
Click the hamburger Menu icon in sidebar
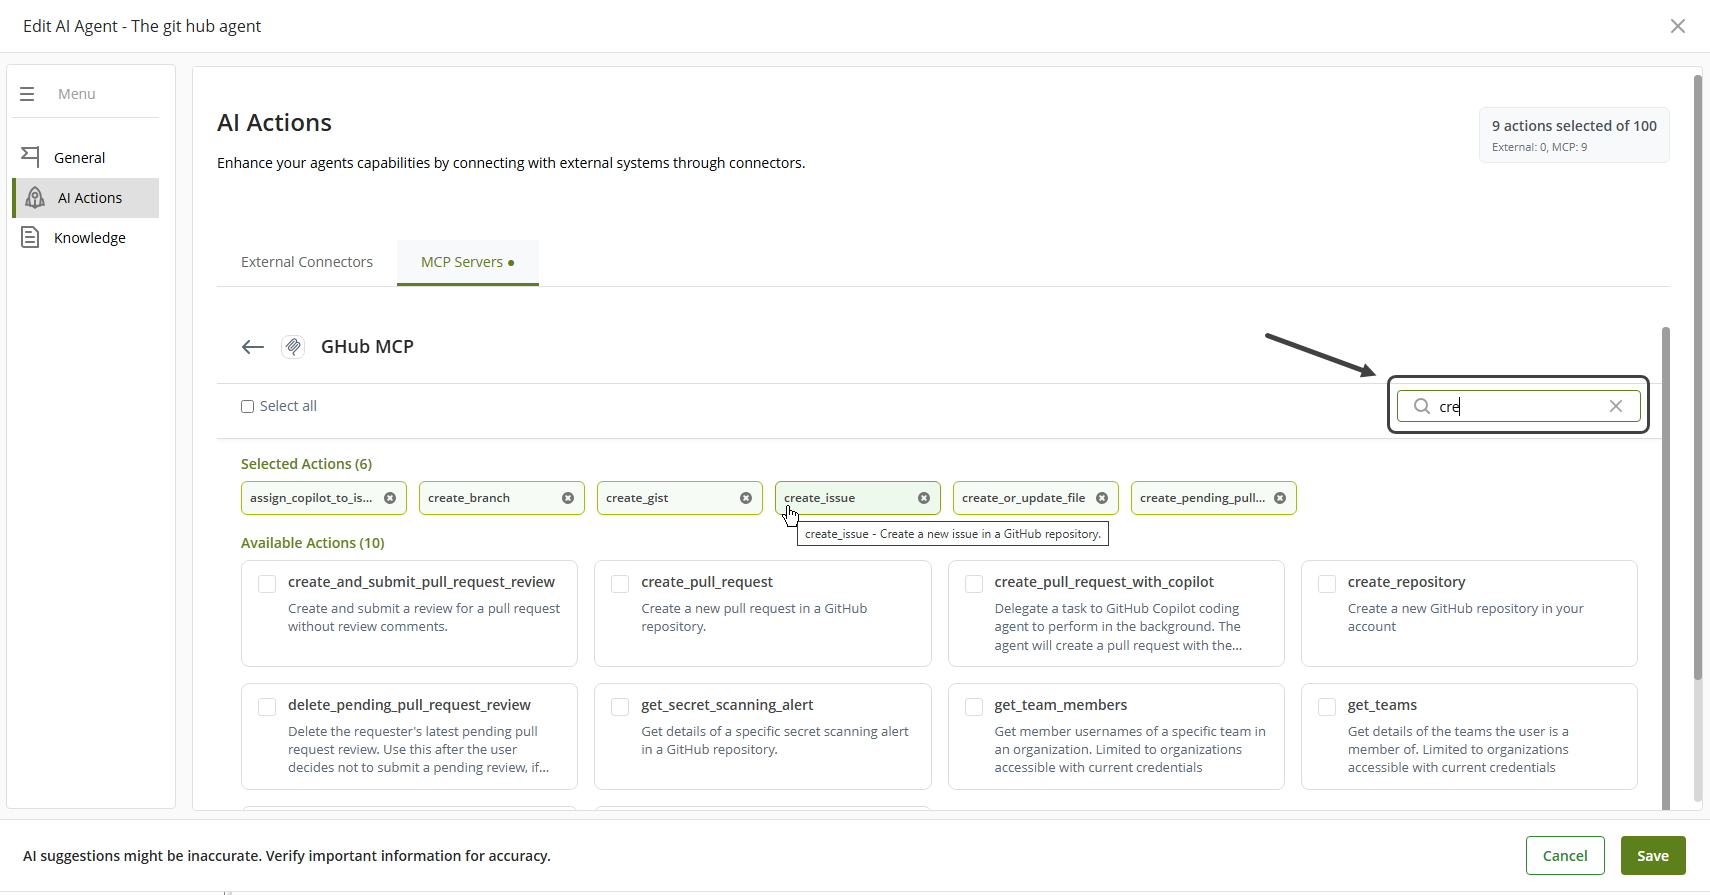click(x=27, y=94)
